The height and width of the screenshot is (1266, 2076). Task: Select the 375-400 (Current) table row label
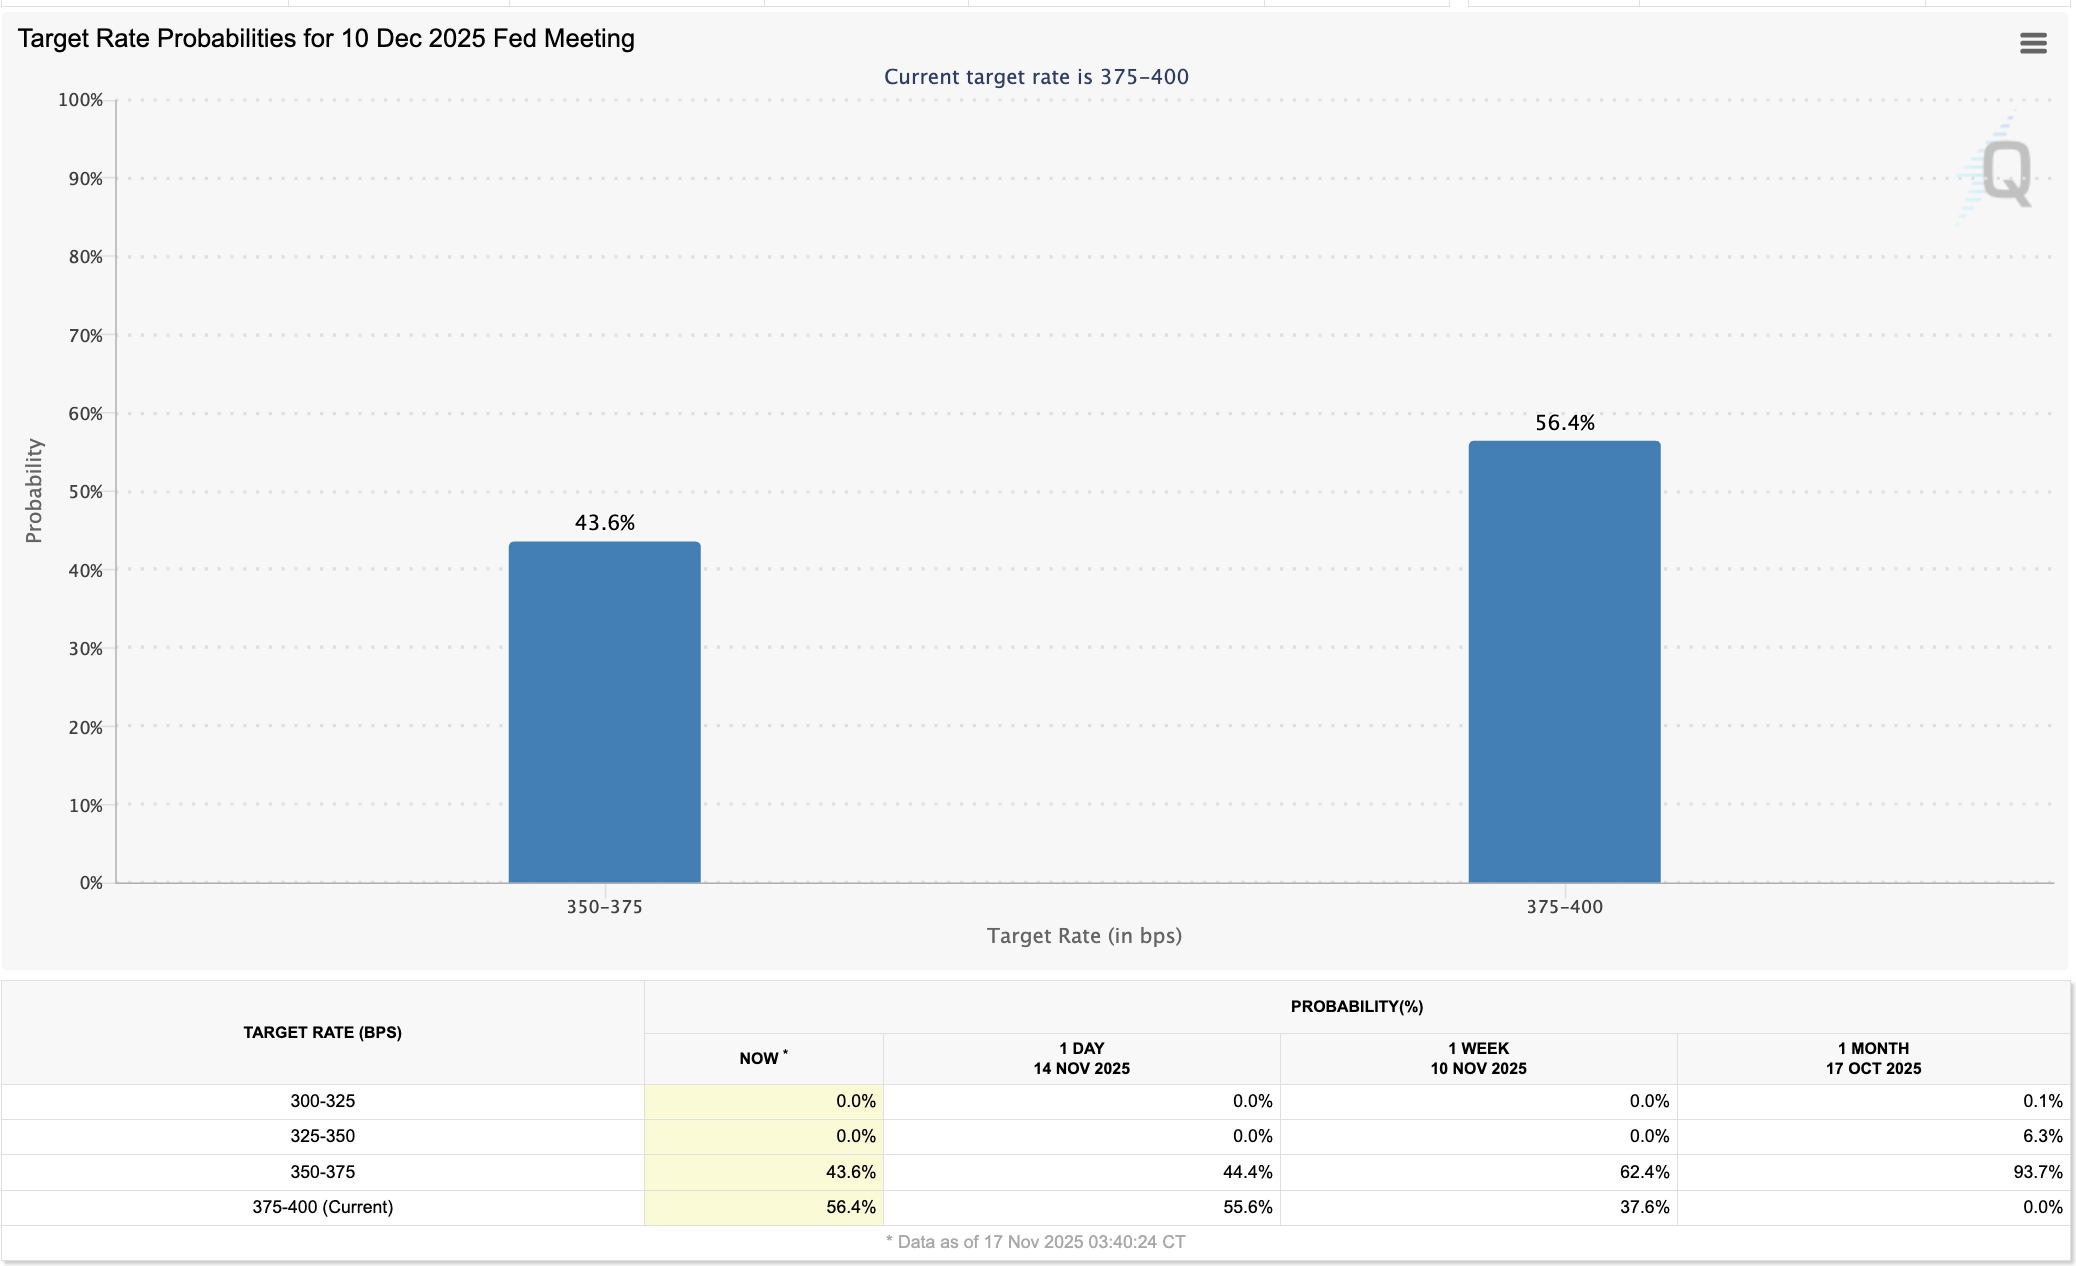322,1207
